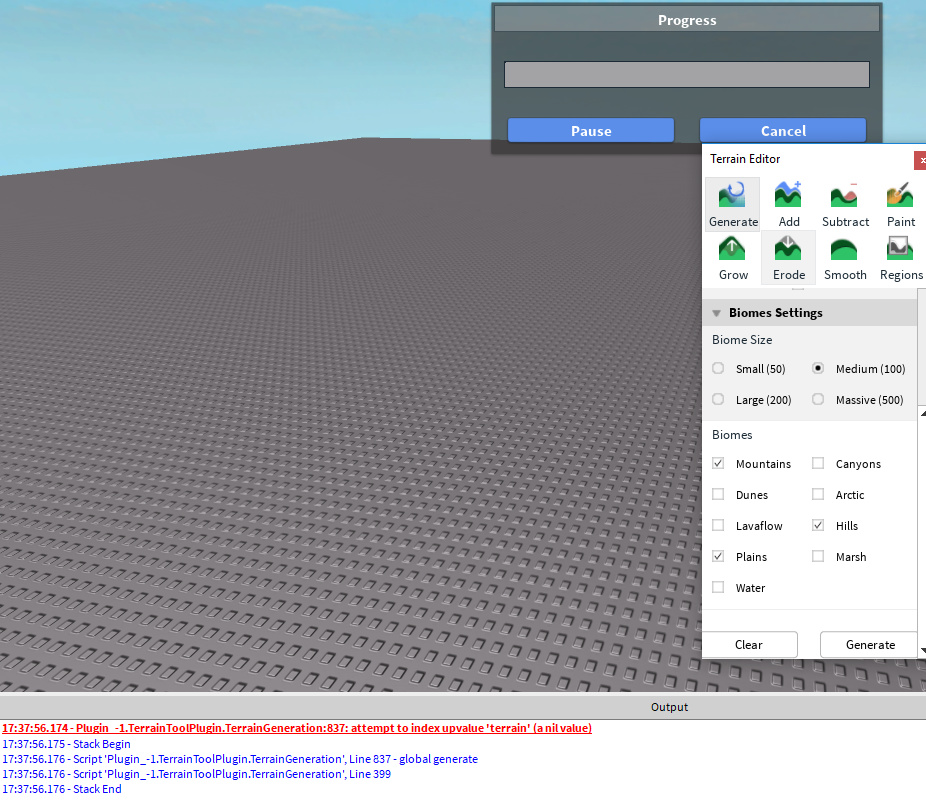Viewport: 926px width, 802px height.
Task: Disable the Mountains biome checkbox
Action: tap(718, 463)
